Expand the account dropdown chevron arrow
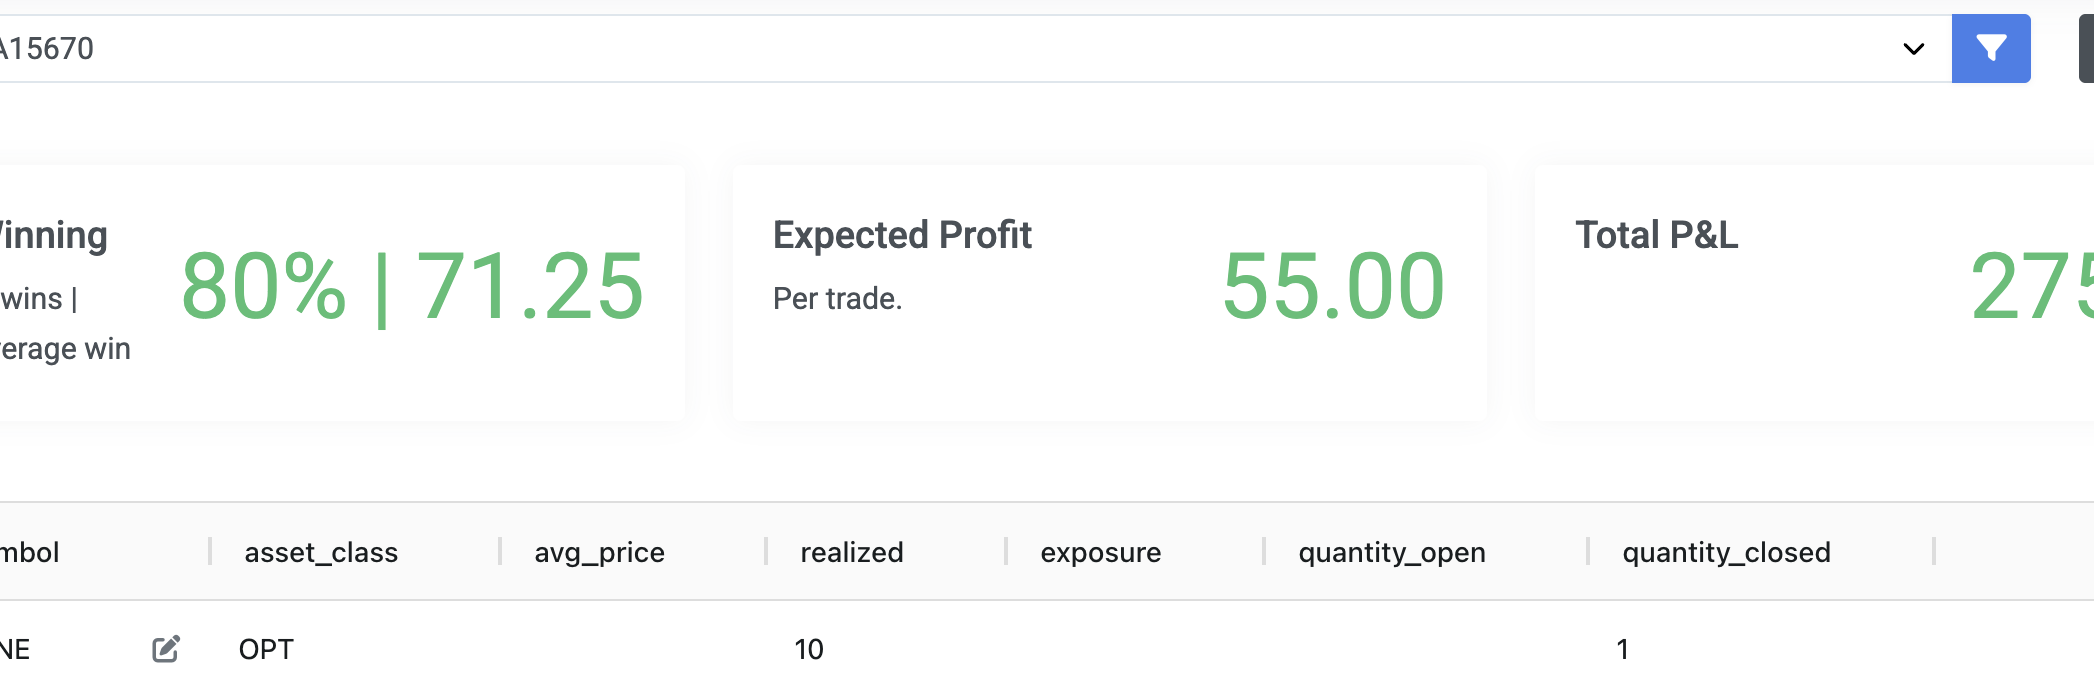Screen dimensions: 2094x676 1913,49
